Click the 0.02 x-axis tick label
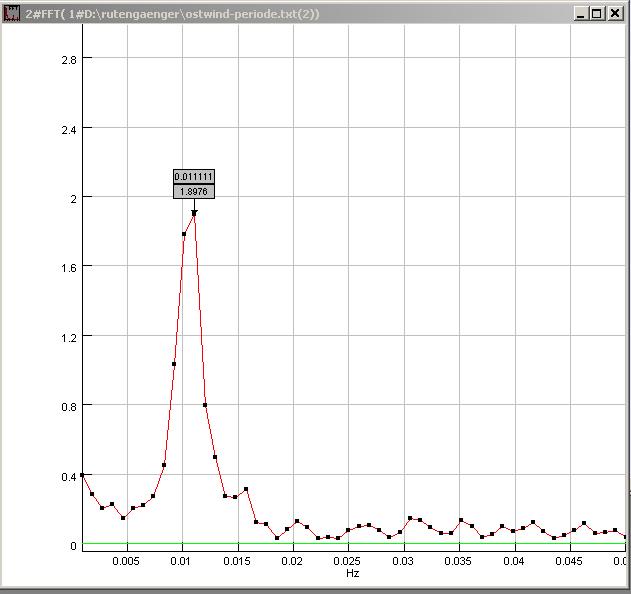631x594 pixels. point(292,561)
